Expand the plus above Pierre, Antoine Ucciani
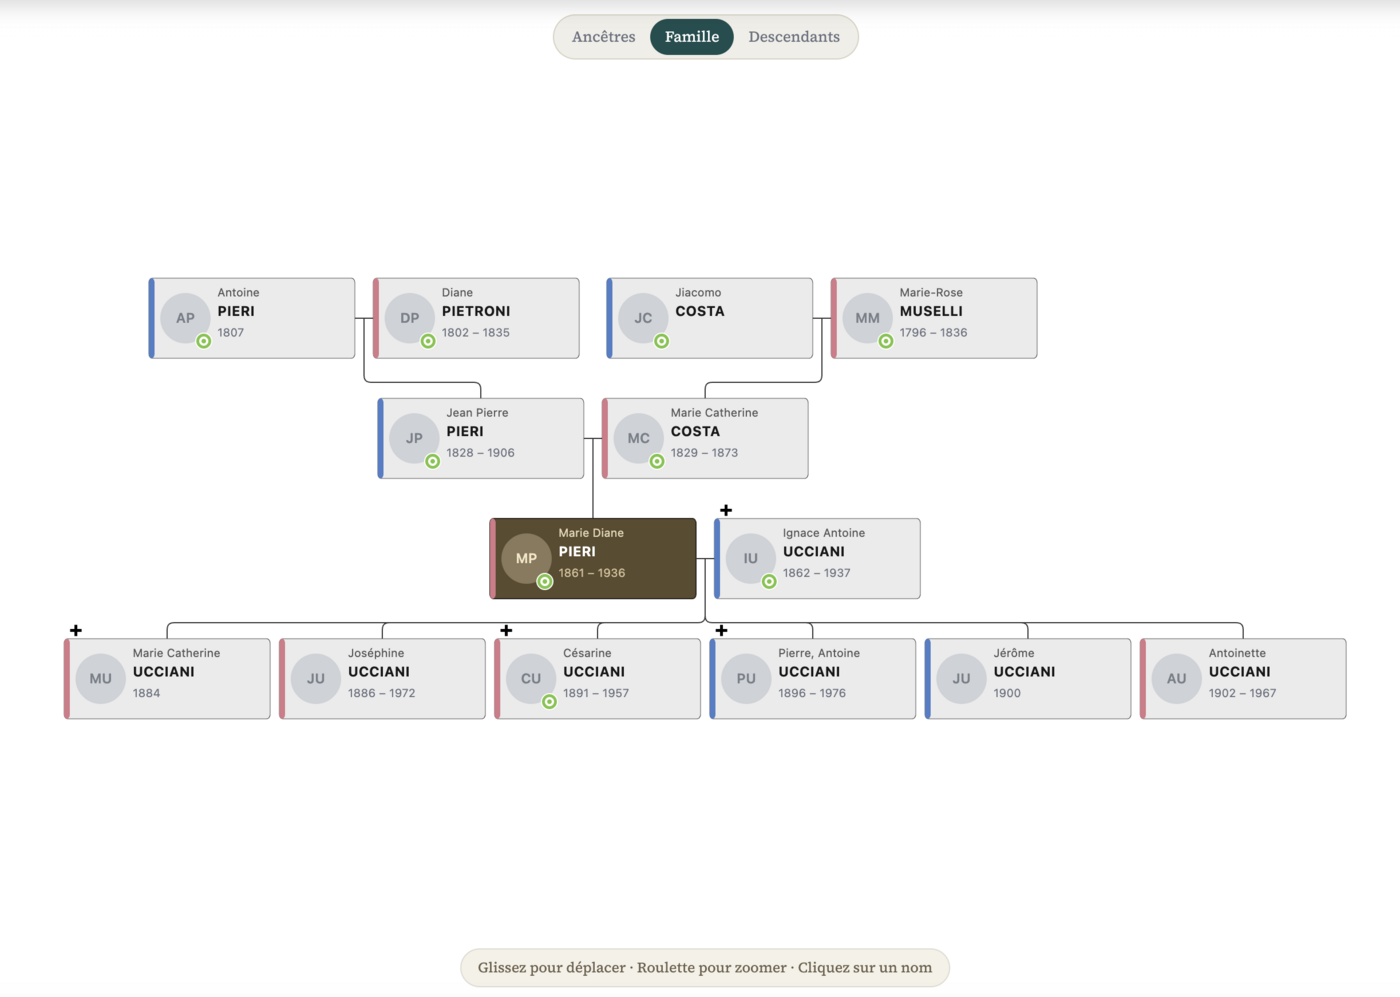Screen dimensions: 1400x997 [x=721, y=630]
